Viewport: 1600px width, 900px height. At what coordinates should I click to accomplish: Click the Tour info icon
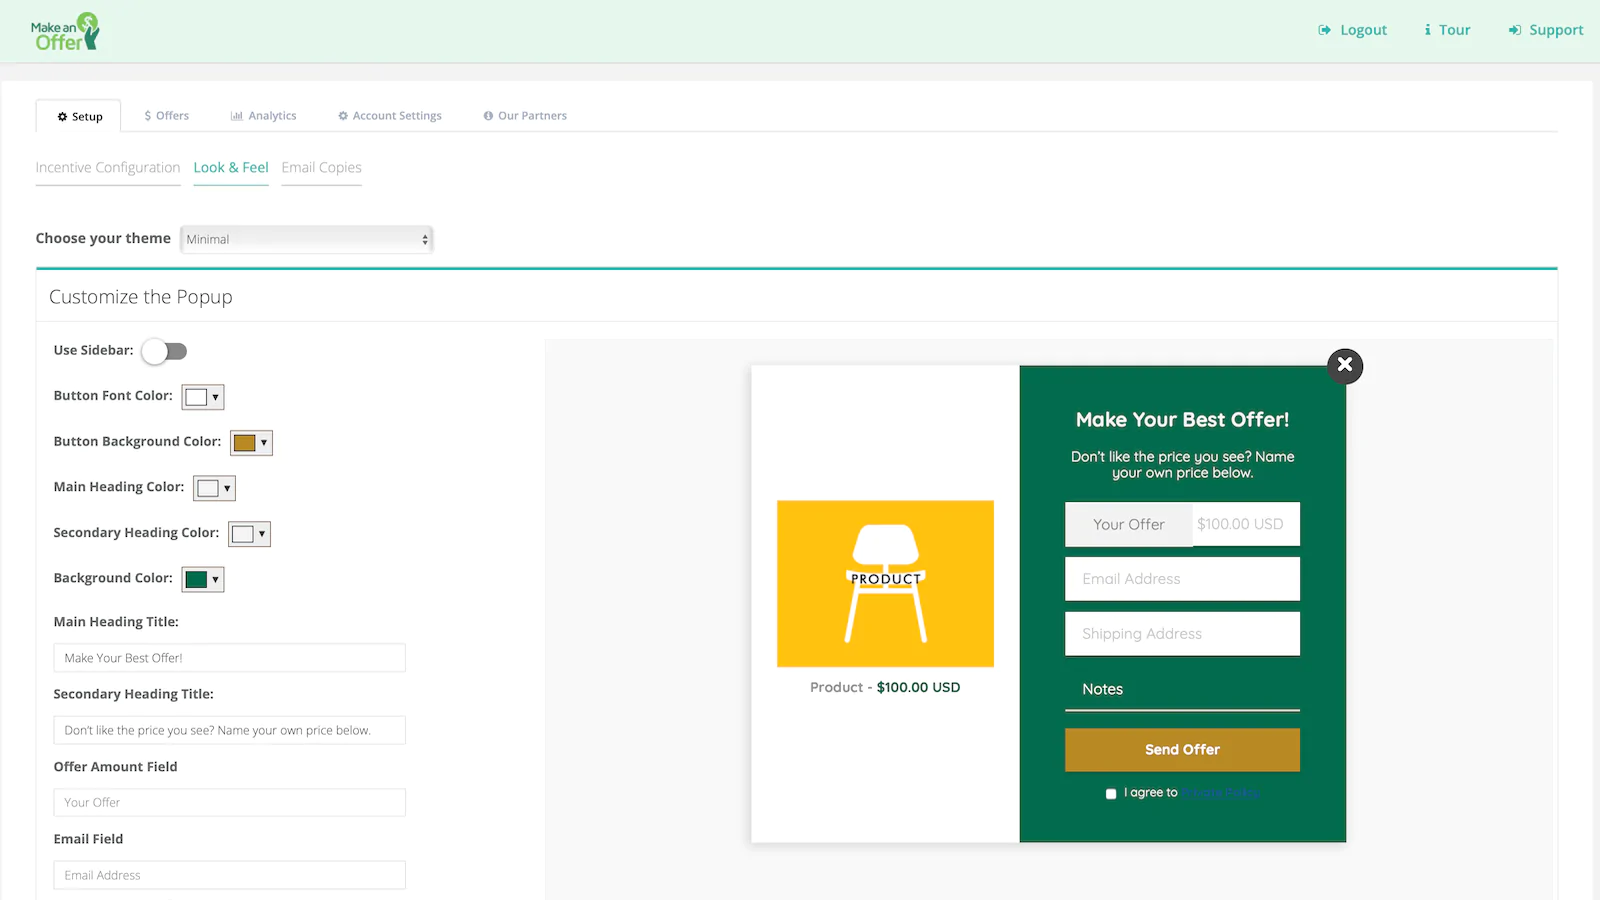[1427, 30]
